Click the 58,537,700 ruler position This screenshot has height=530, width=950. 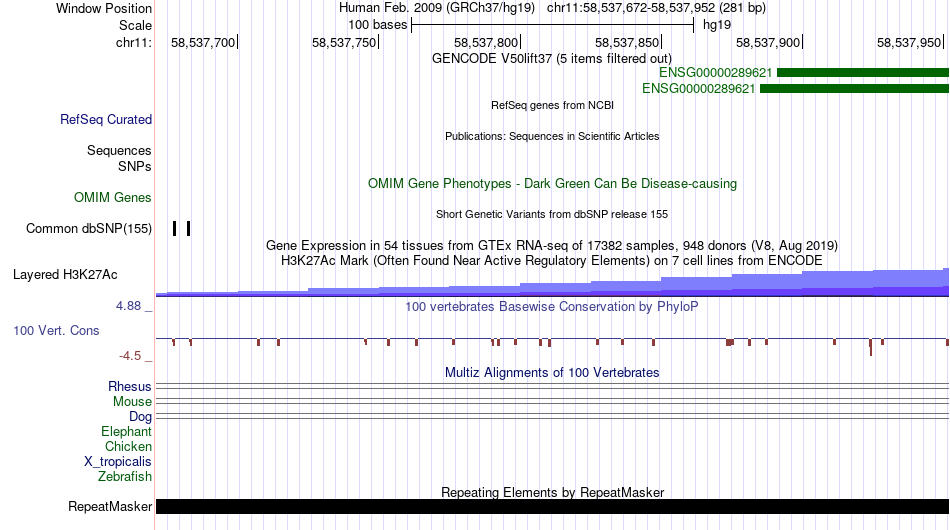[x=203, y=42]
